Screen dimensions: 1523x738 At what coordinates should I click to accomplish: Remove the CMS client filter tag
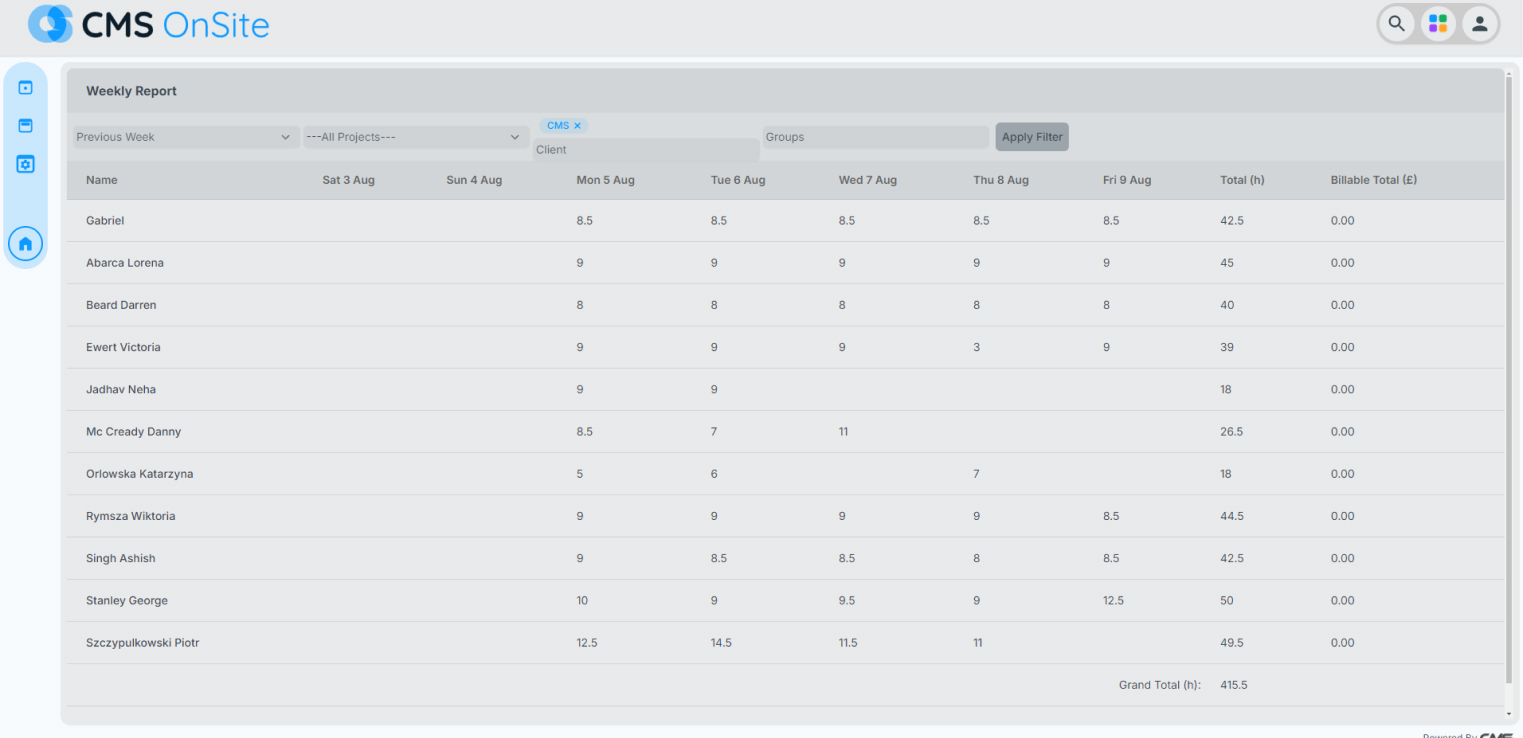[x=577, y=126]
